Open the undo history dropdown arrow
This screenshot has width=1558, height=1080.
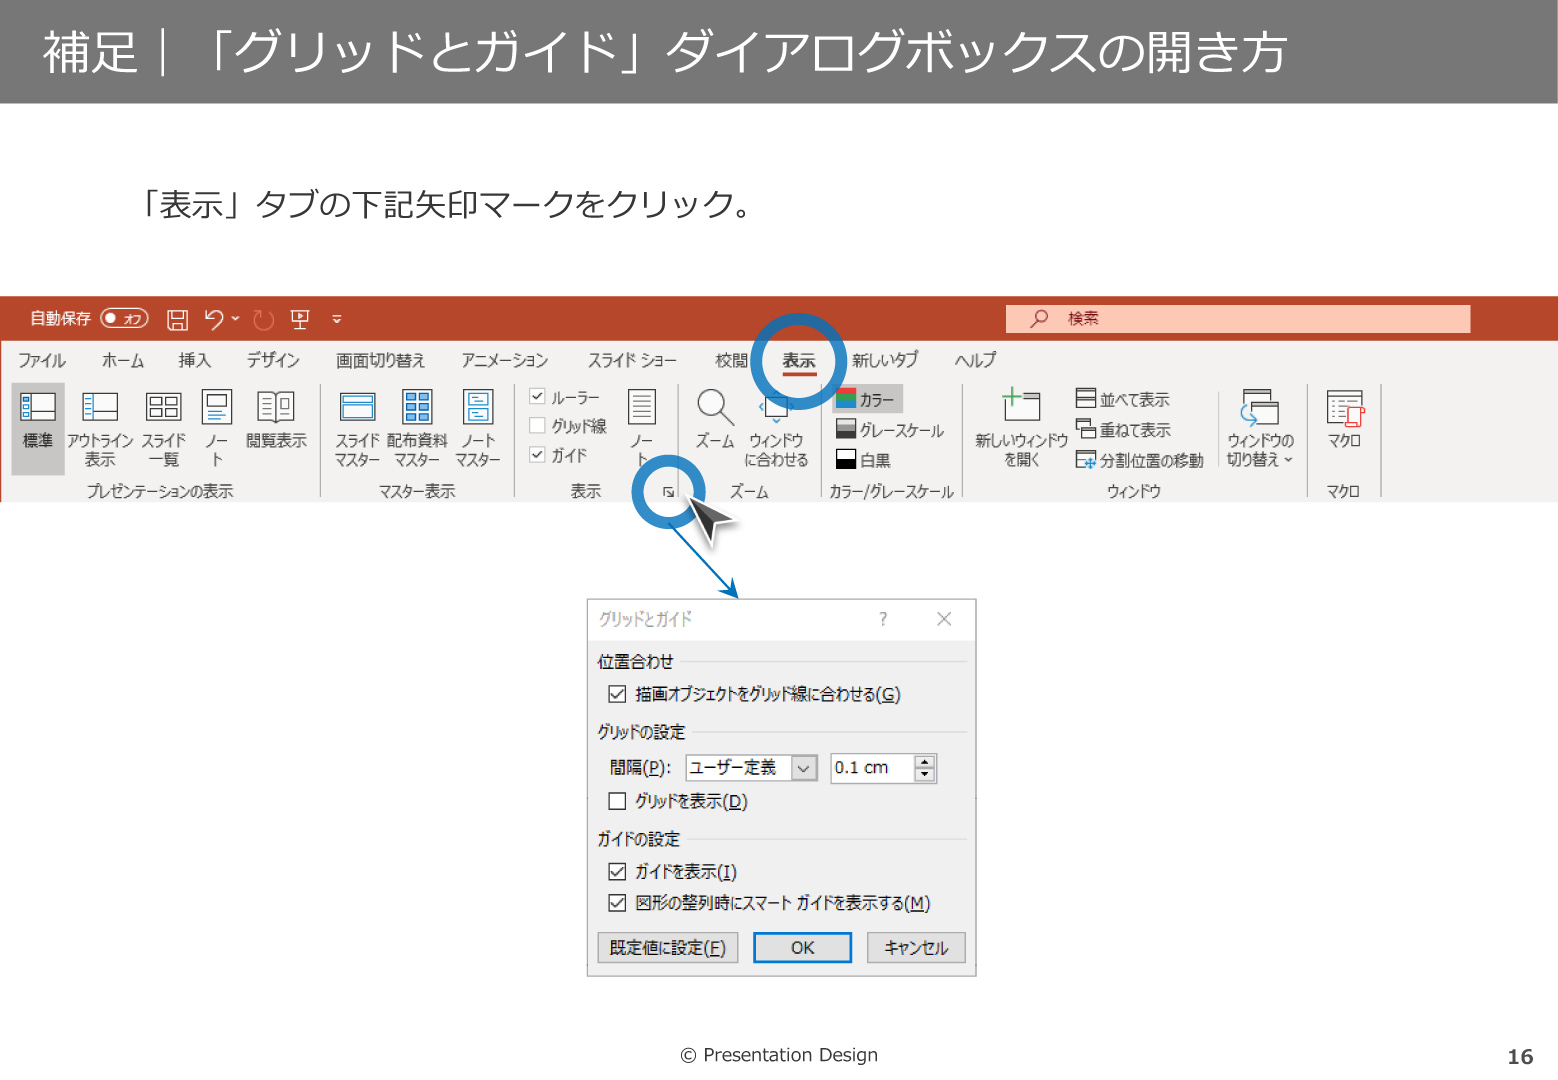pos(236,319)
